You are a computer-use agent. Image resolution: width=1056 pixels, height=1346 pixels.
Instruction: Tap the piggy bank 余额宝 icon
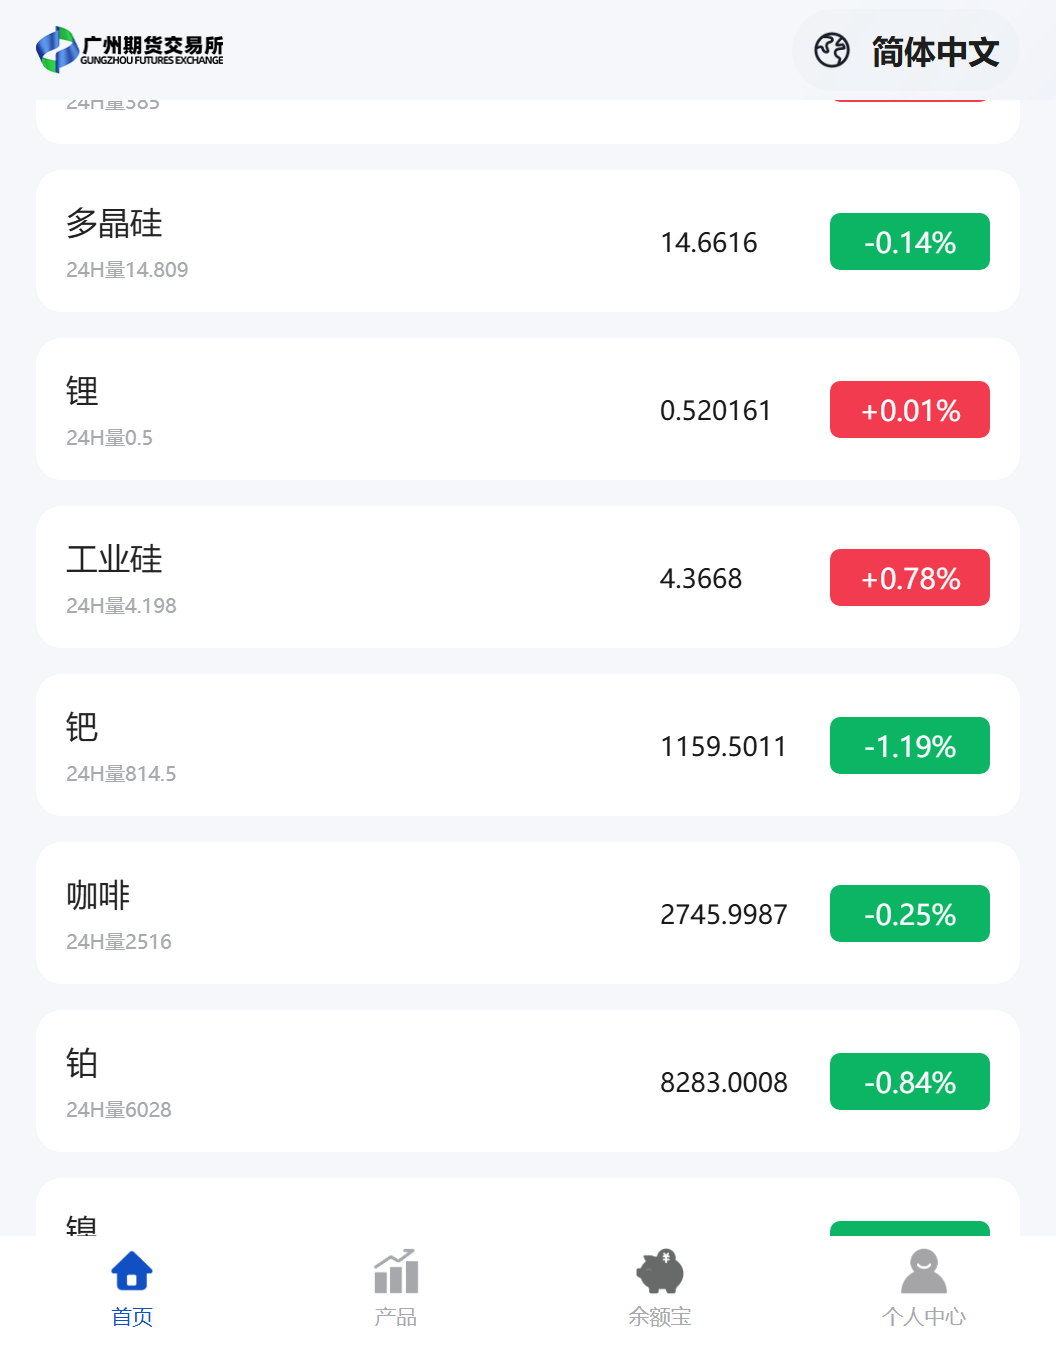tap(660, 1271)
